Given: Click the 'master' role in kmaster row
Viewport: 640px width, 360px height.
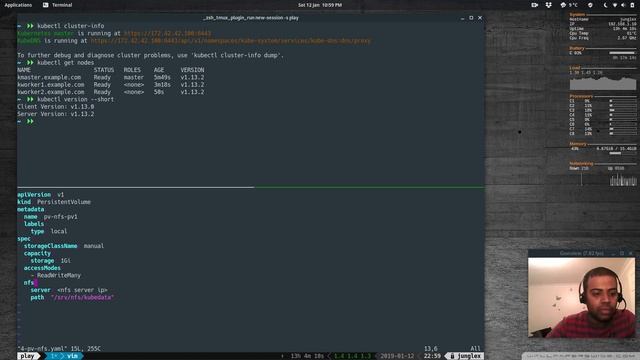Looking at the screenshot, I should [x=134, y=78].
